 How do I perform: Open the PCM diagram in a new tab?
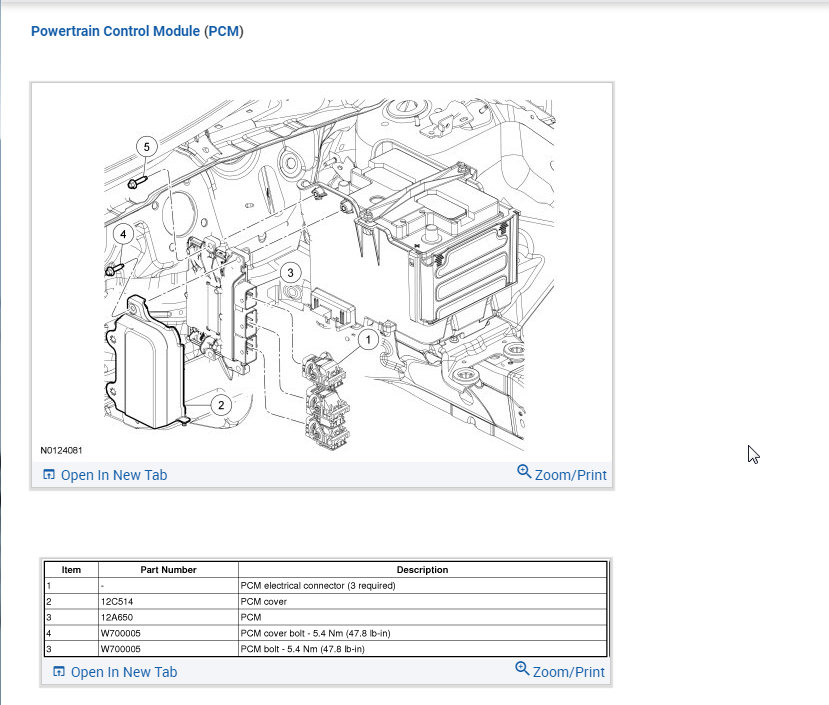coord(105,475)
